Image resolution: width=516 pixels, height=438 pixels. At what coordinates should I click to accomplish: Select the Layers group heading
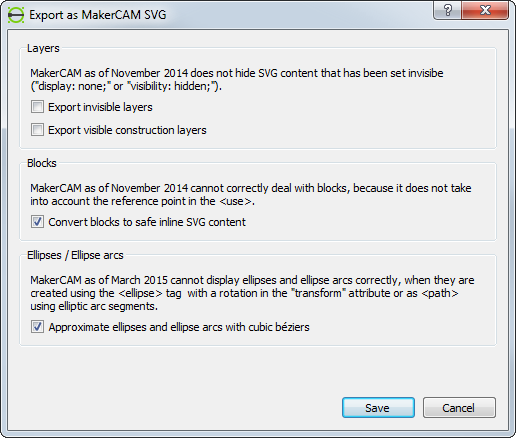[43, 48]
